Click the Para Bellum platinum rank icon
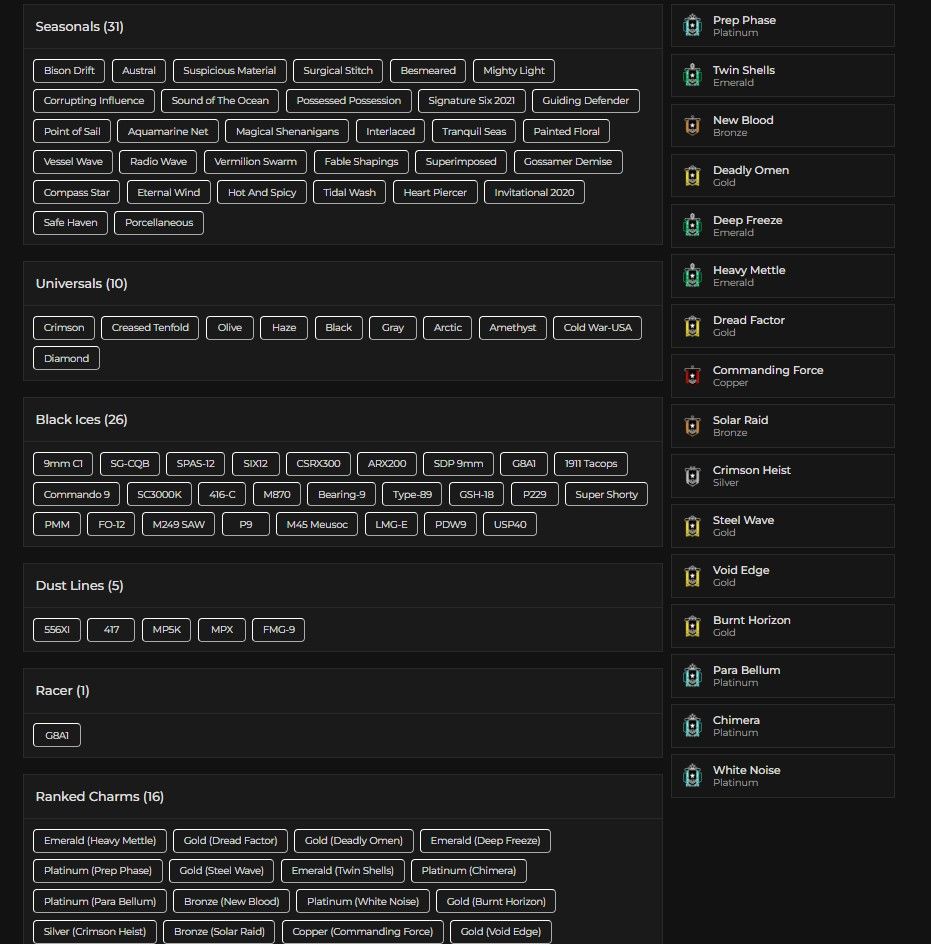 coord(693,675)
